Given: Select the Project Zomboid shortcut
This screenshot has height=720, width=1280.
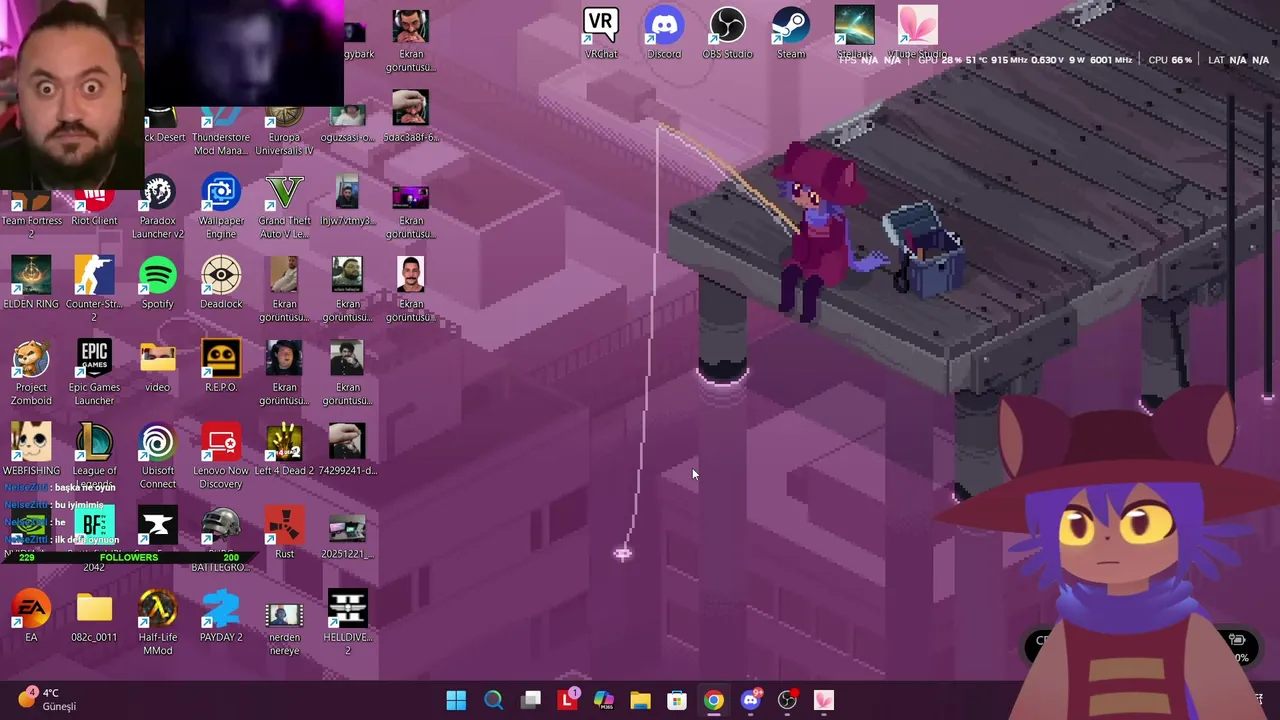Looking at the screenshot, I should point(31,373).
